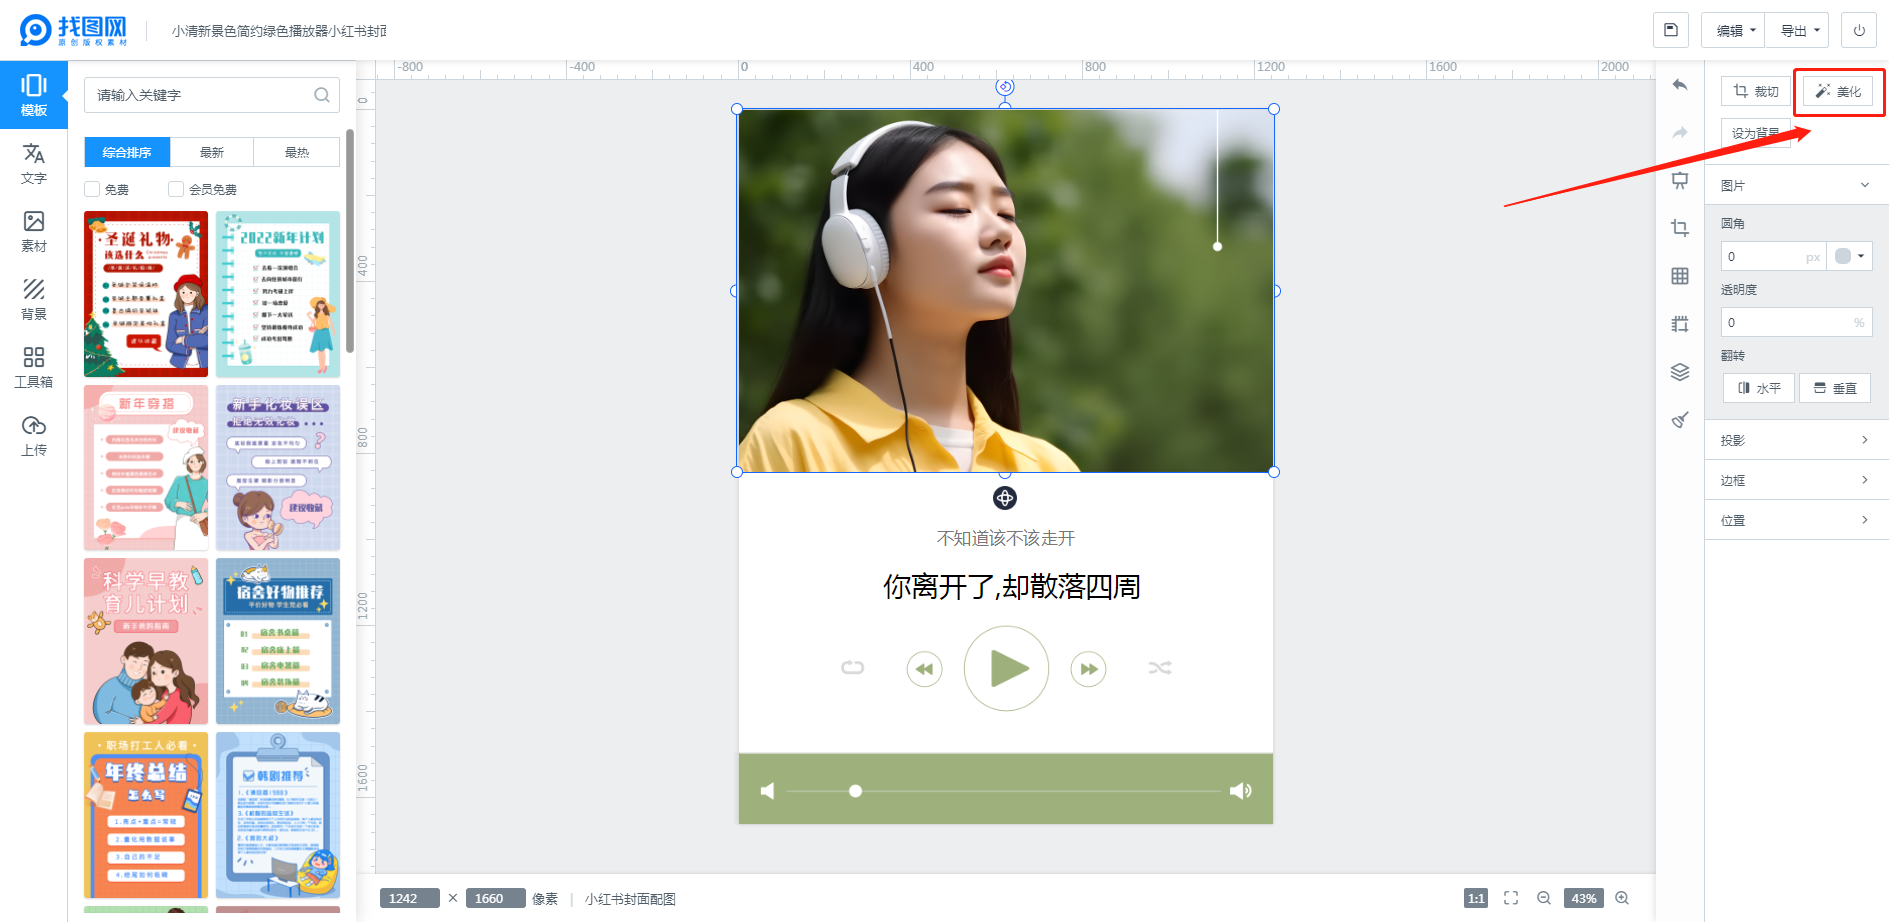Enable the 会员免费 filter checkbox
1889x922 pixels.
point(176,189)
